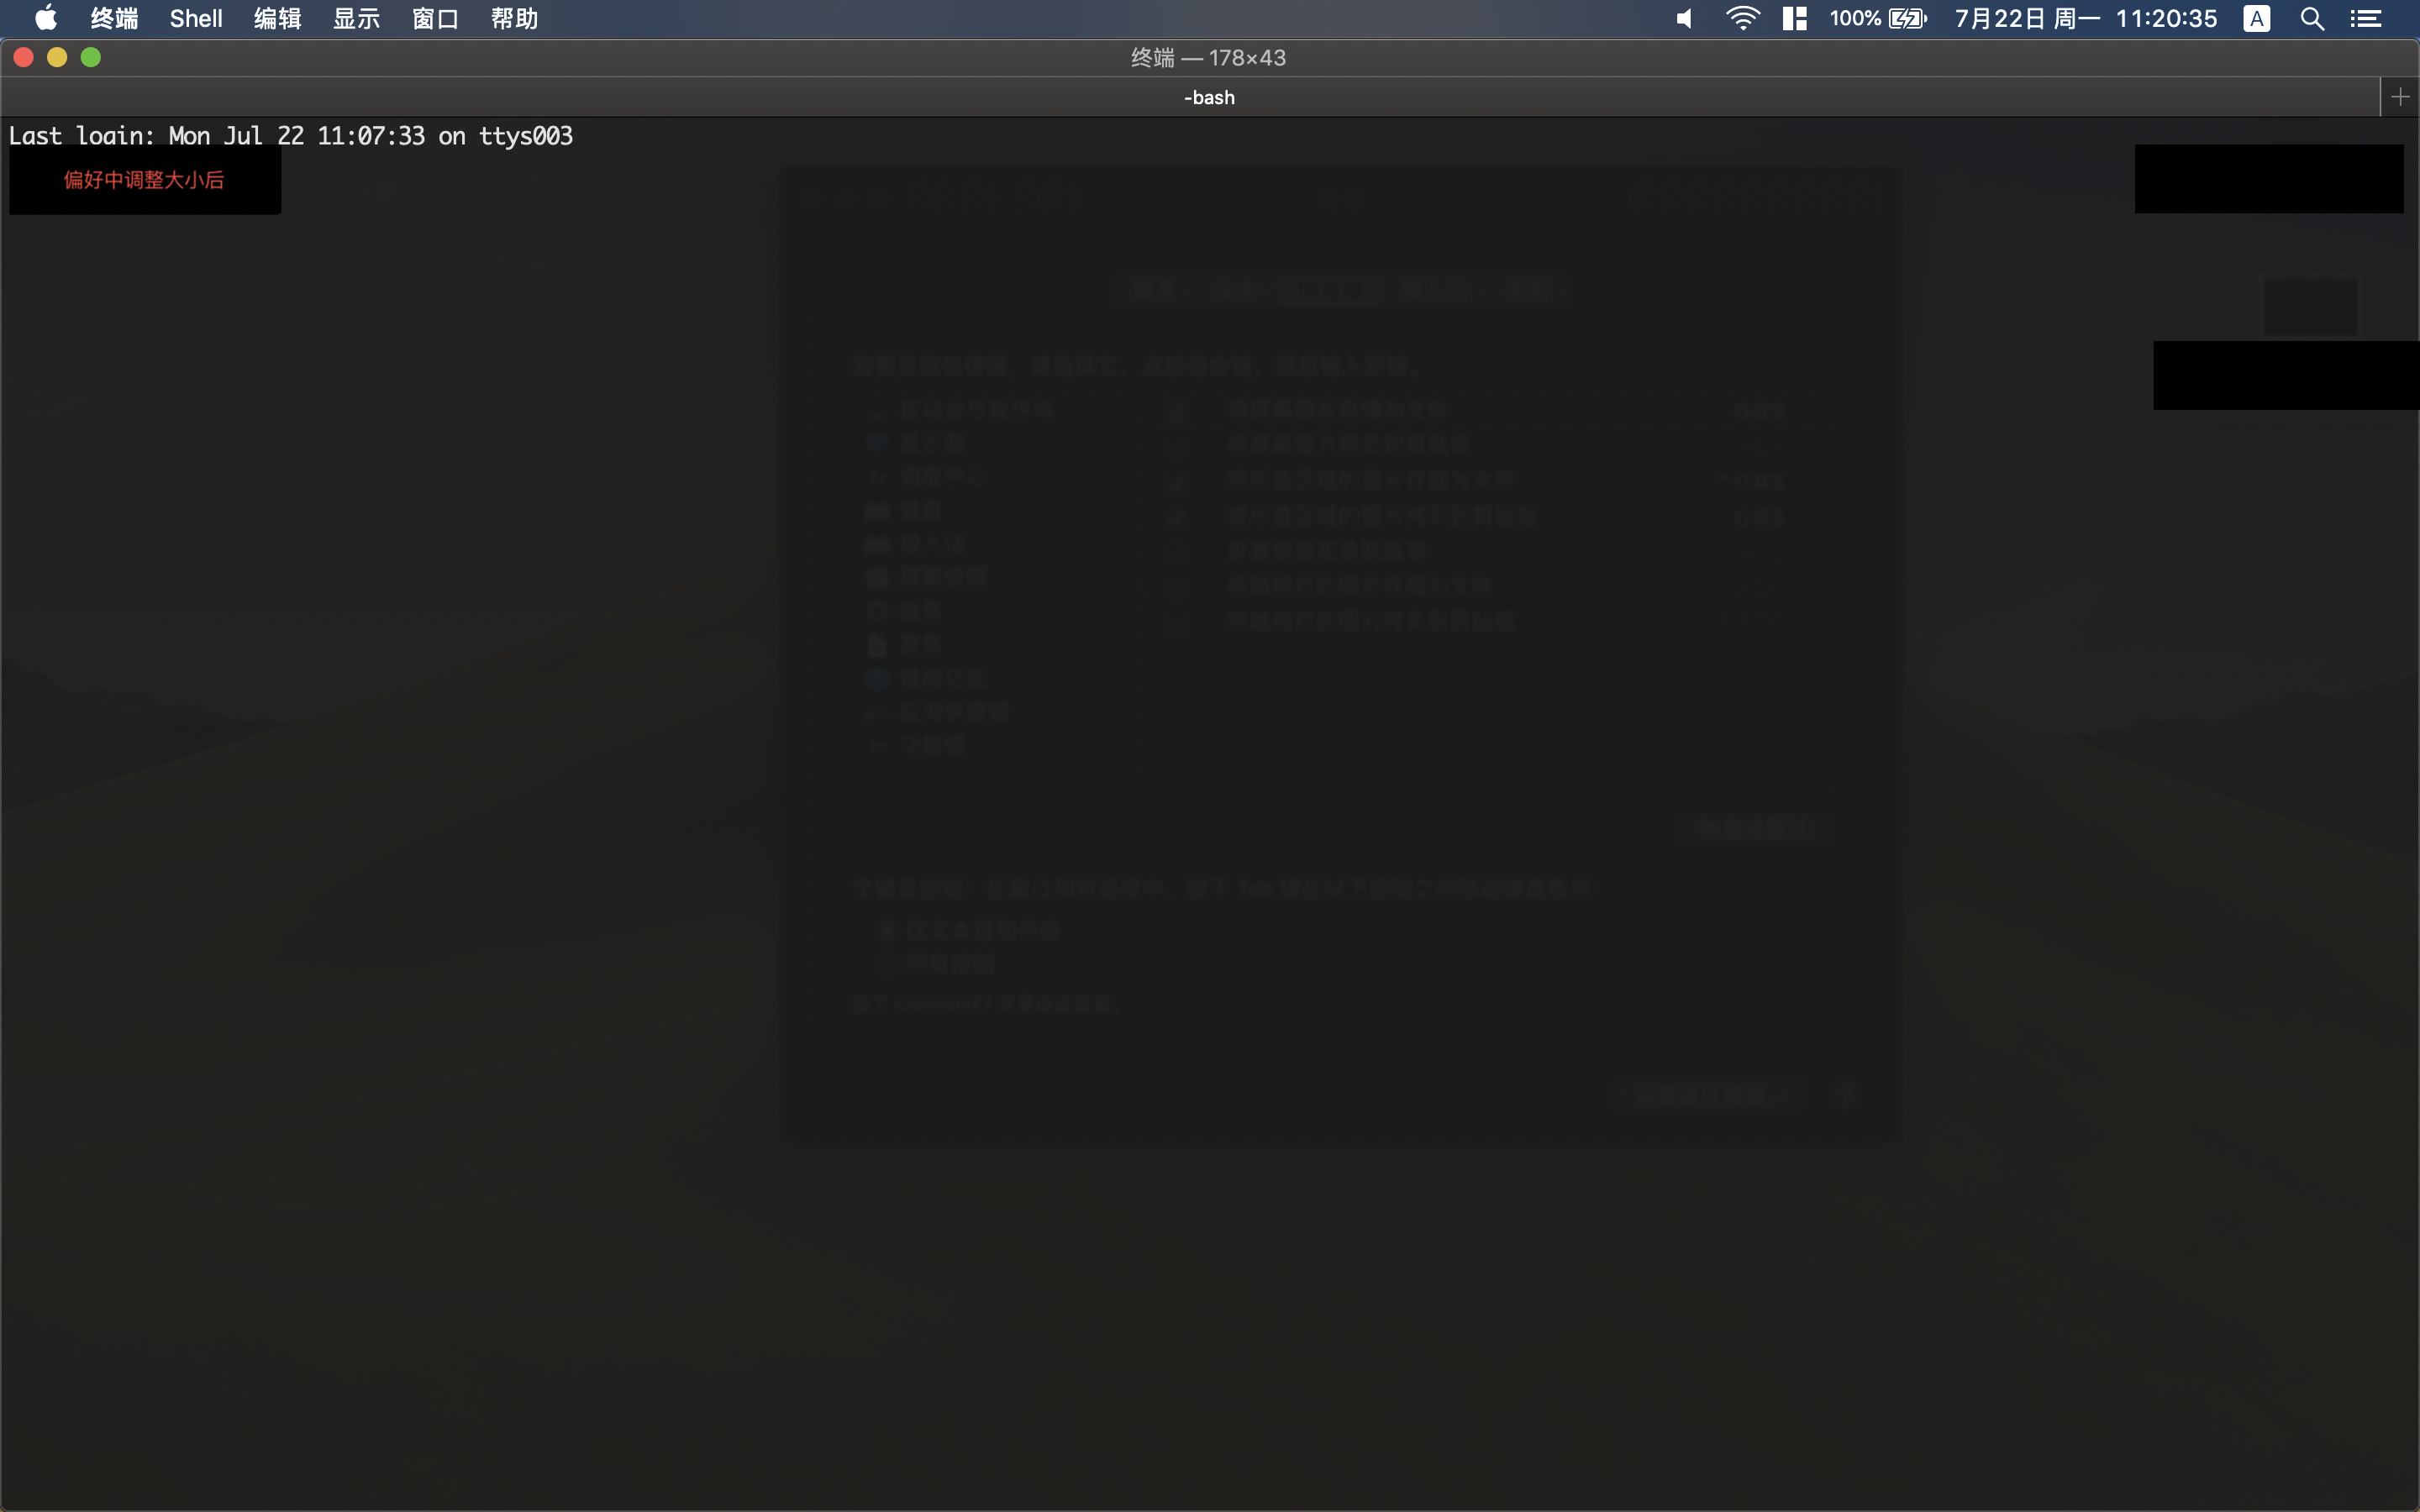The height and width of the screenshot is (1512, 2420).
Task: Click the volume icon in menu bar
Action: click(x=1685, y=18)
